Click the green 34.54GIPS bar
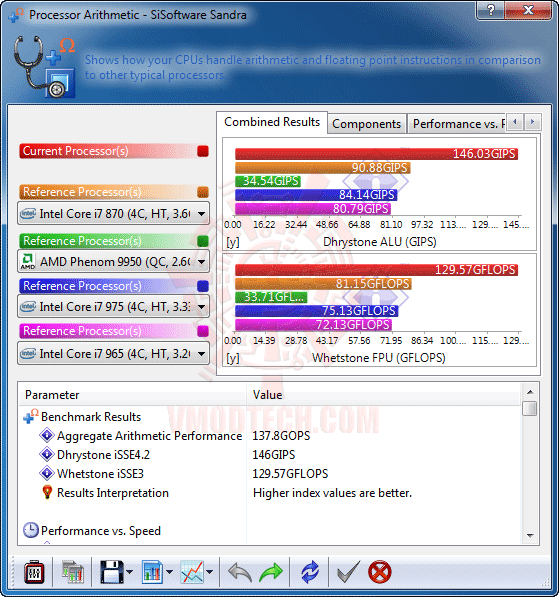This screenshot has width=559, height=597. tap(268, 181)
